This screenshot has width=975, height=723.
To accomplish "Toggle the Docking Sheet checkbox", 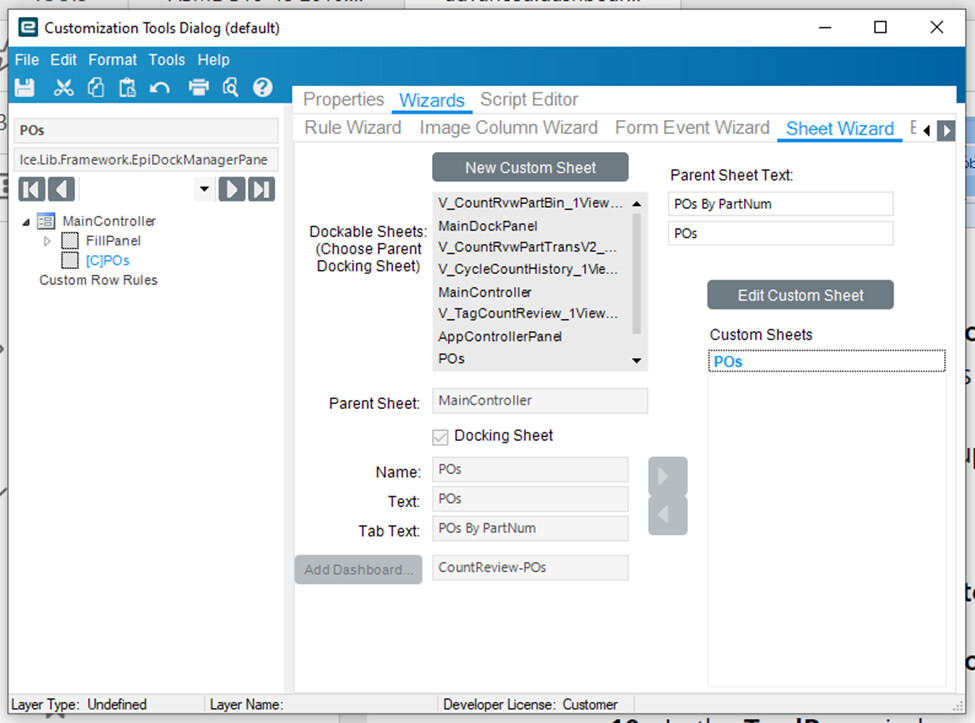I will pos(440,437).
